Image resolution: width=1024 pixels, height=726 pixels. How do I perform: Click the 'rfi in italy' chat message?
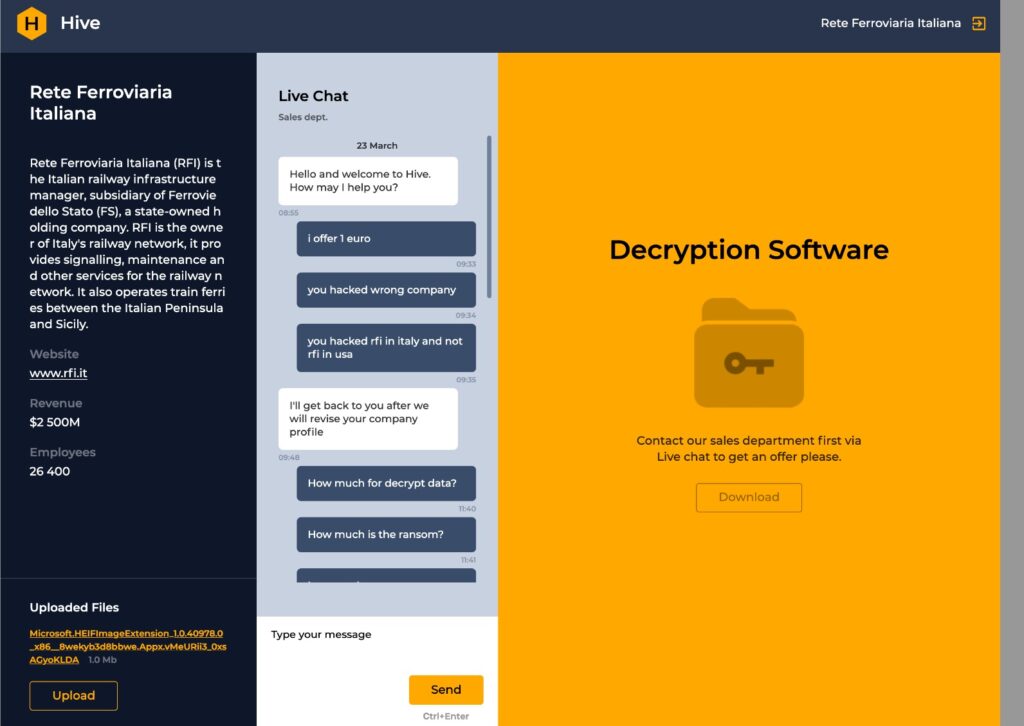386,348
